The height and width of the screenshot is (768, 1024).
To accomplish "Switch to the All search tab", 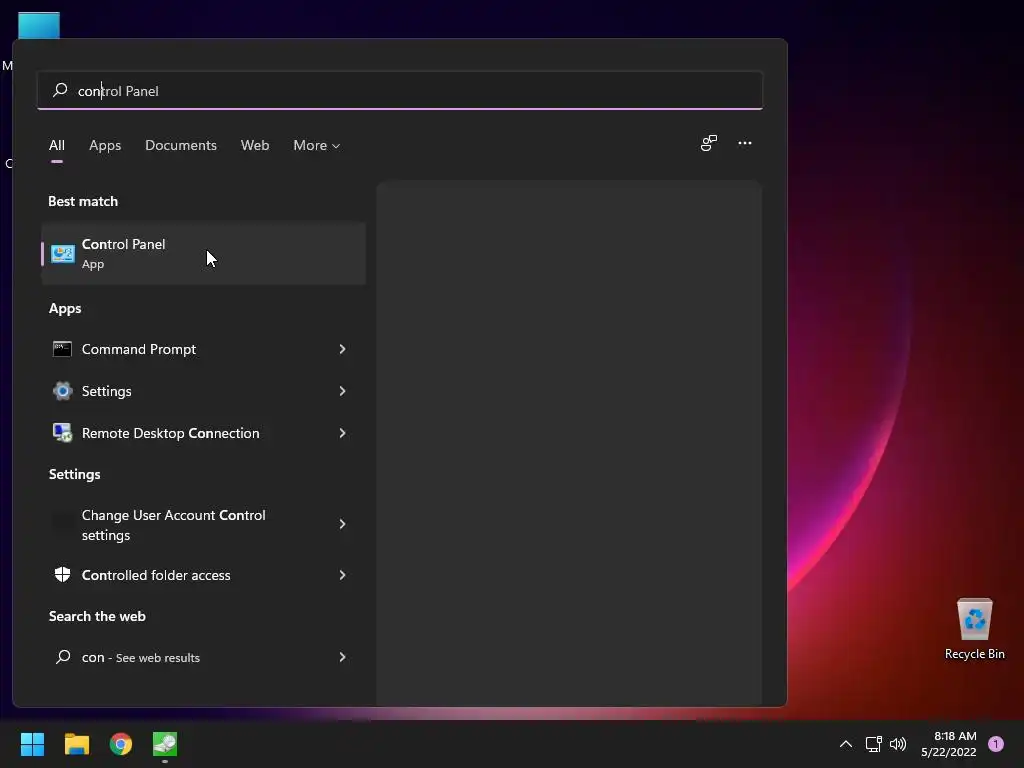I will (57, 145).
